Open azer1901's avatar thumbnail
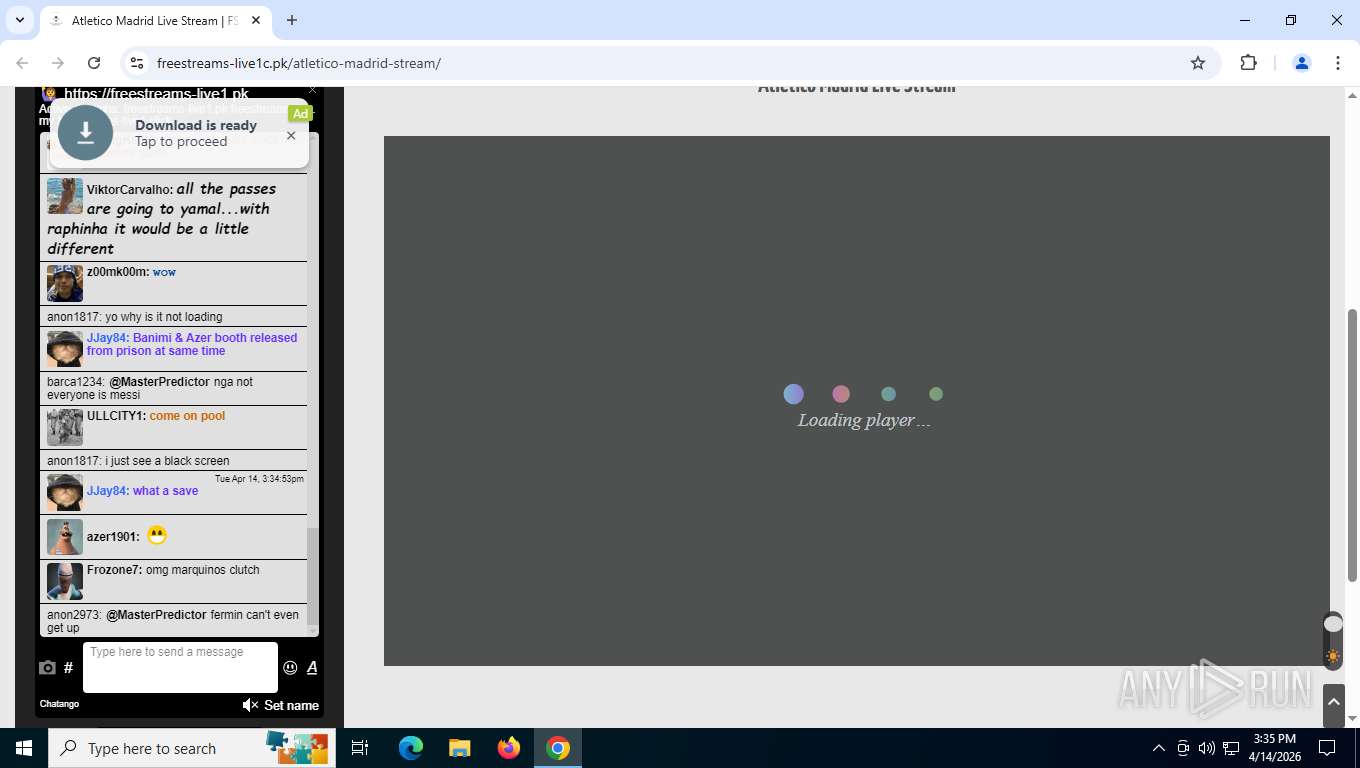 65,537
